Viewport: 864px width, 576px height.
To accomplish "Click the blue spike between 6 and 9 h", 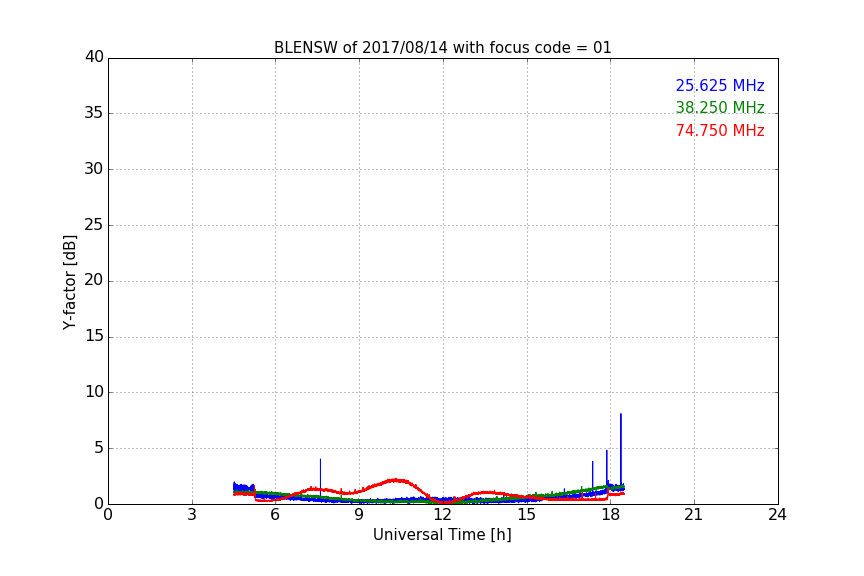I will (320, 477).
